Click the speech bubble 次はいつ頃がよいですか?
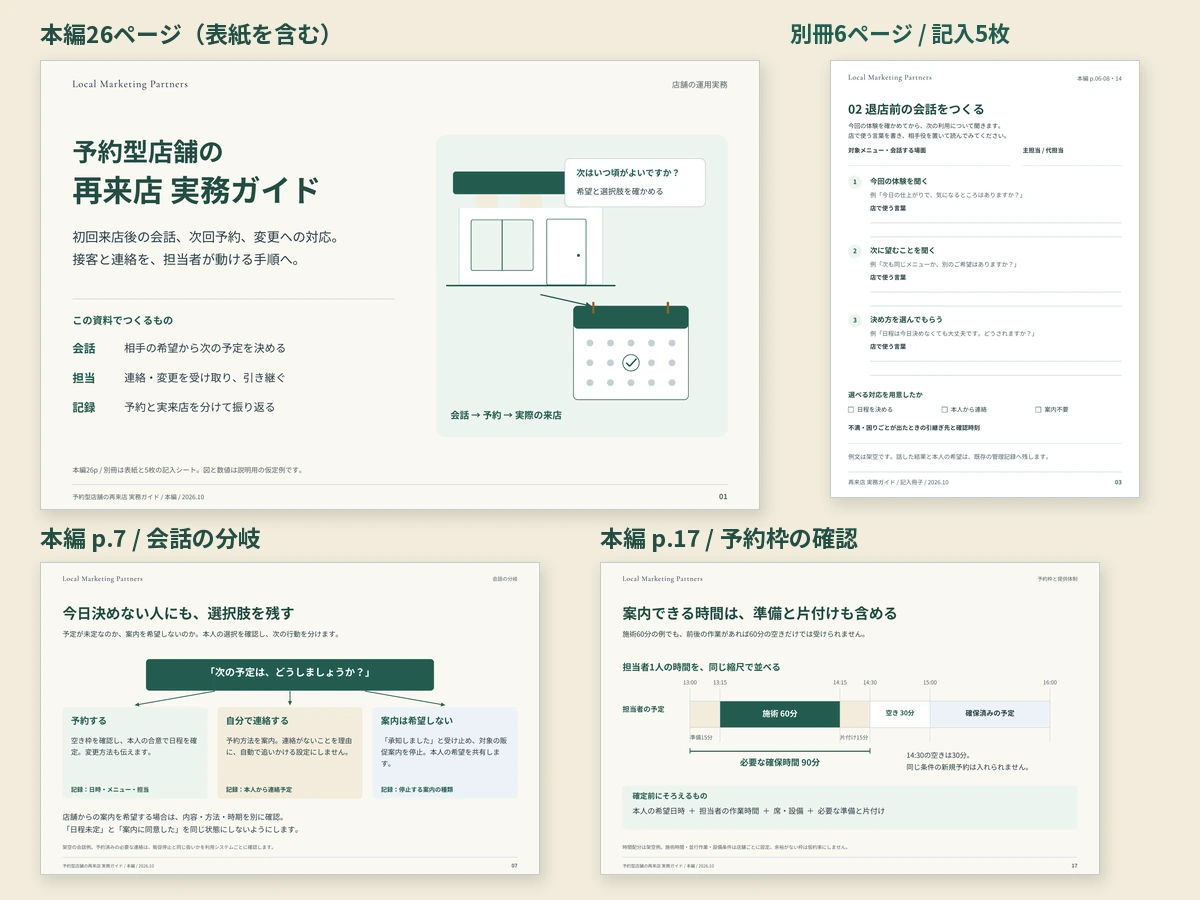 pyautogui.click(x=635, y=182)
